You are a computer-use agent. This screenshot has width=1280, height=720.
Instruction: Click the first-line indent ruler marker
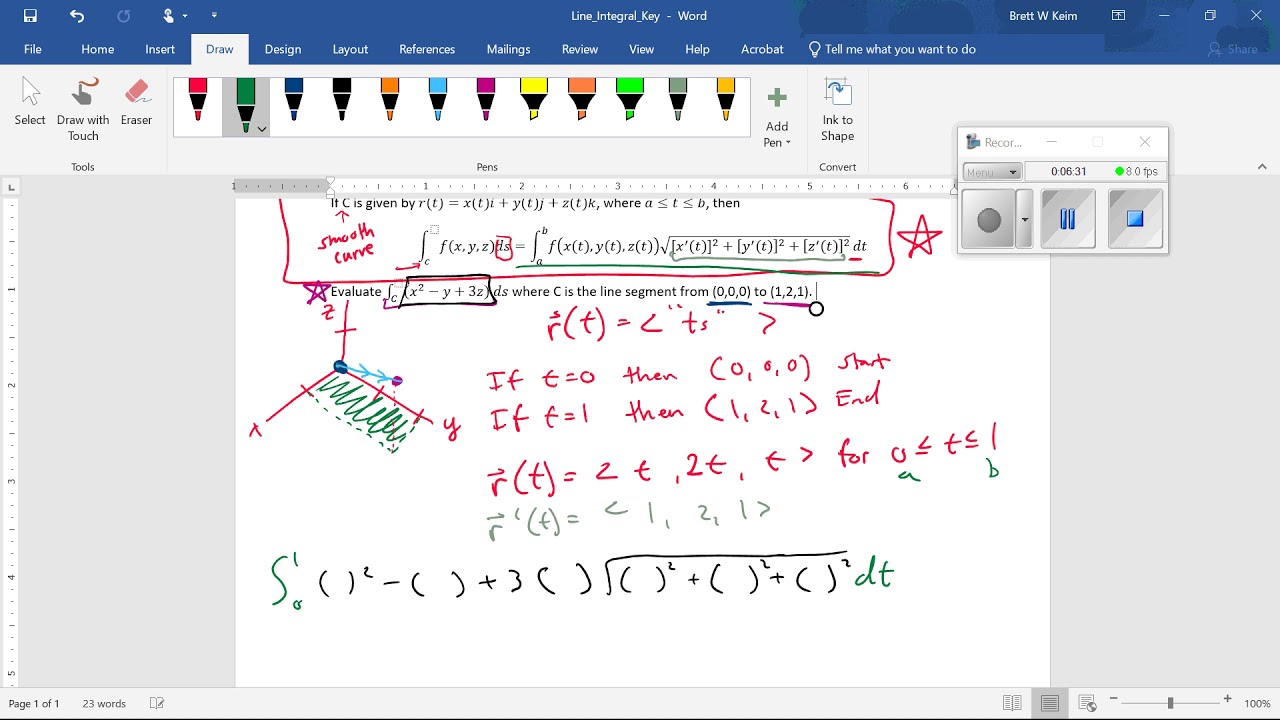tap(331, 182)
